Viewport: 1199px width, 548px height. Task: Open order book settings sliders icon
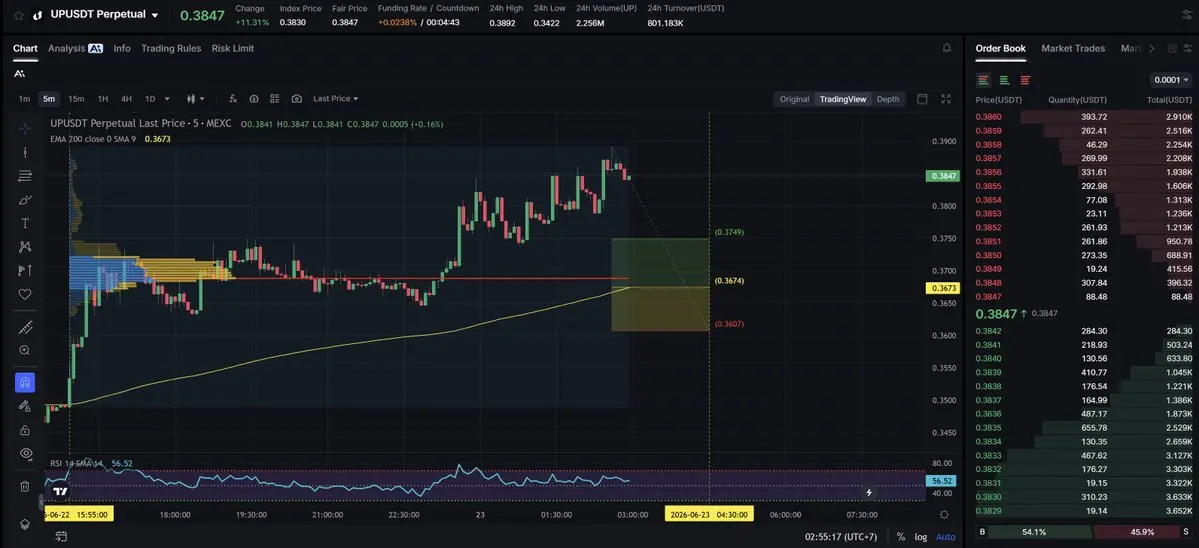click(x=1187, y=48)
